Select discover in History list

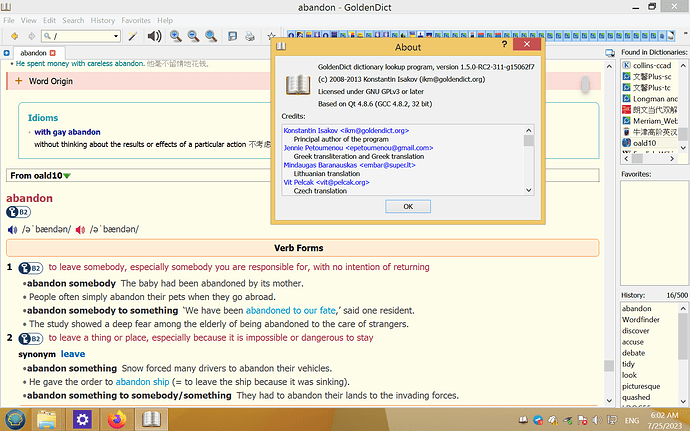[635, 331]
